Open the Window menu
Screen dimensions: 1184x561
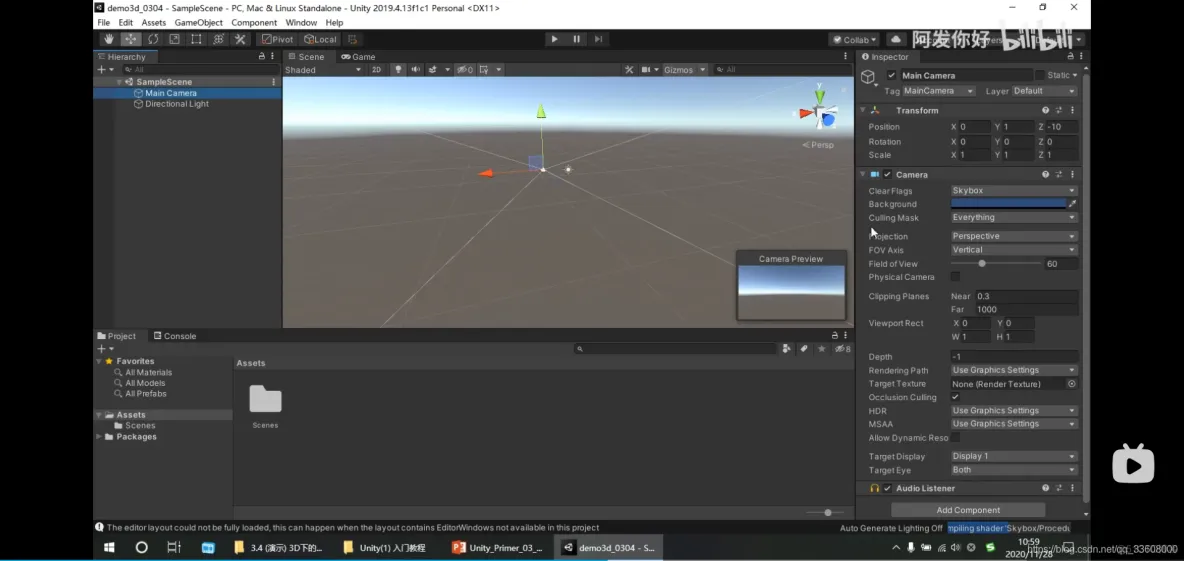[301, 23]
